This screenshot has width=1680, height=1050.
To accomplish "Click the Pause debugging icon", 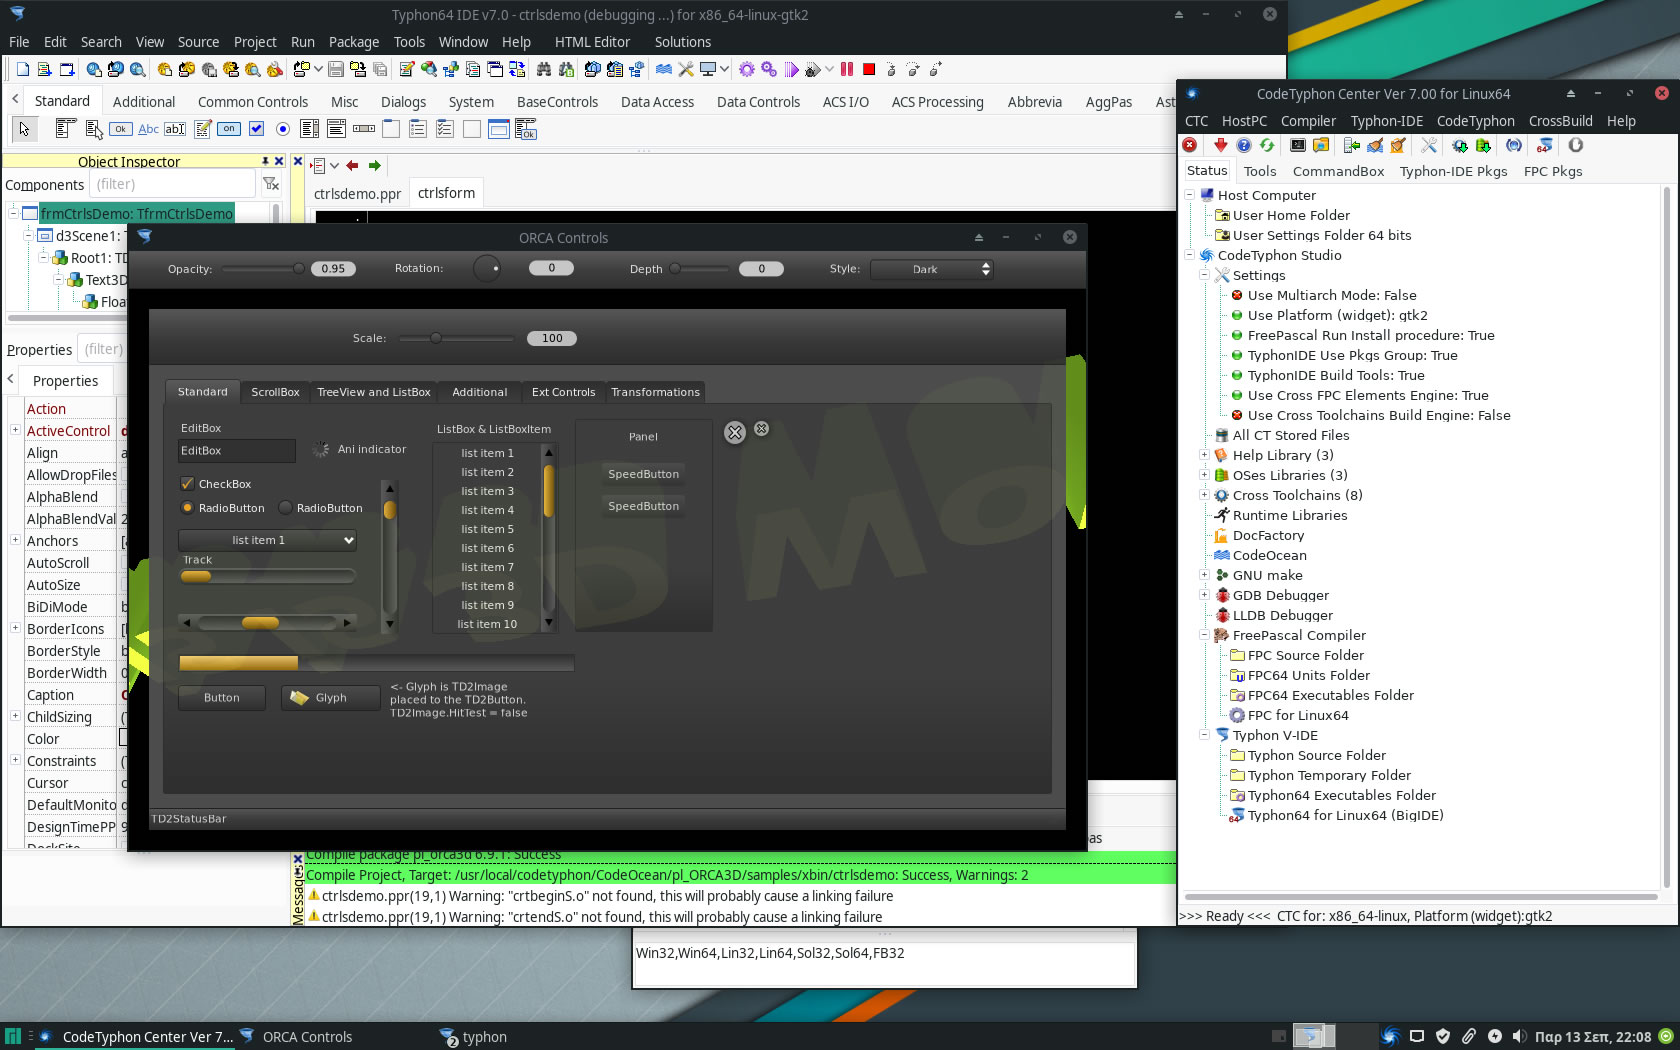I will click(847, 70).
